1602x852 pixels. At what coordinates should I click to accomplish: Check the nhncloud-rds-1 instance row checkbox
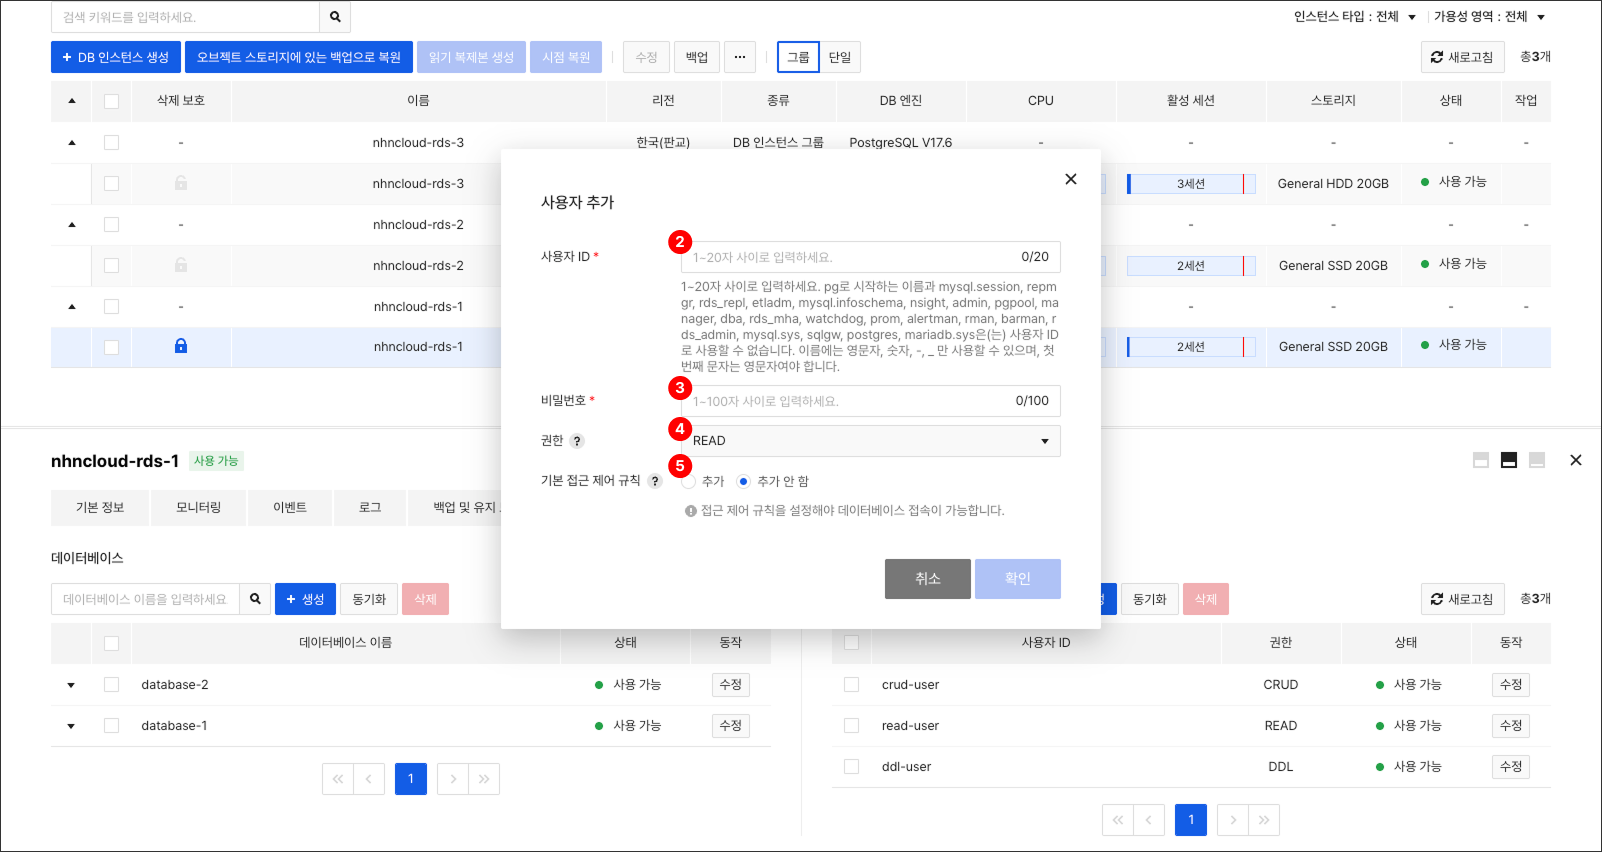click(x=111, y=347)
